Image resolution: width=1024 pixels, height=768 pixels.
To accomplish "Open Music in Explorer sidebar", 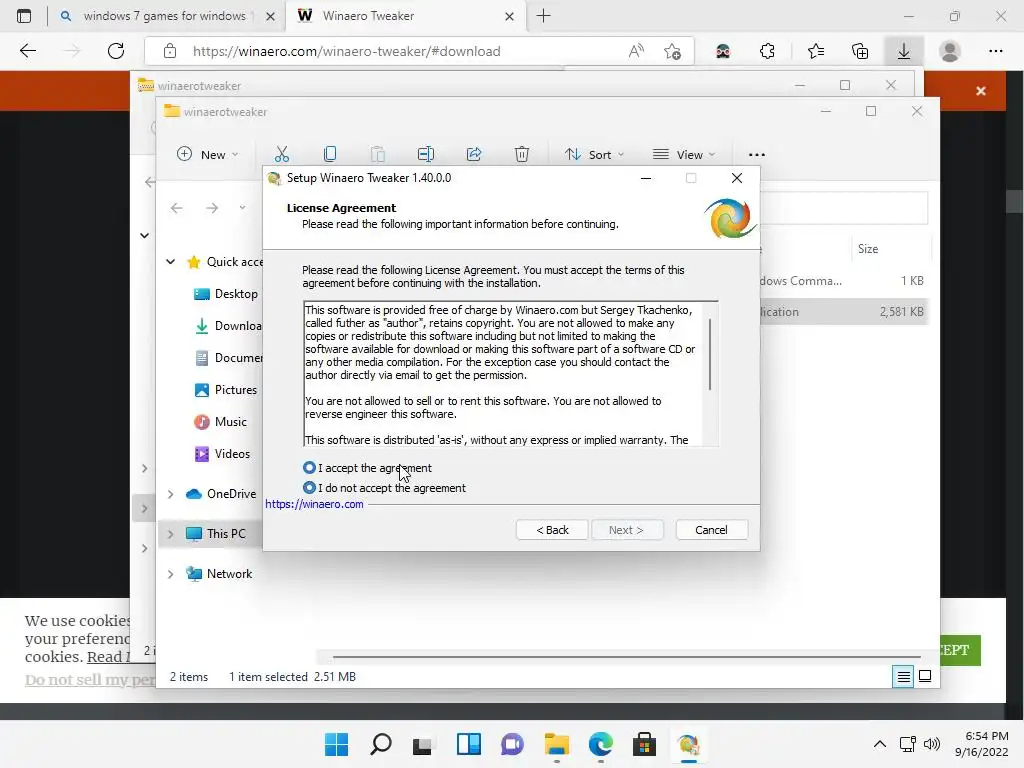I will click(221, 422).
